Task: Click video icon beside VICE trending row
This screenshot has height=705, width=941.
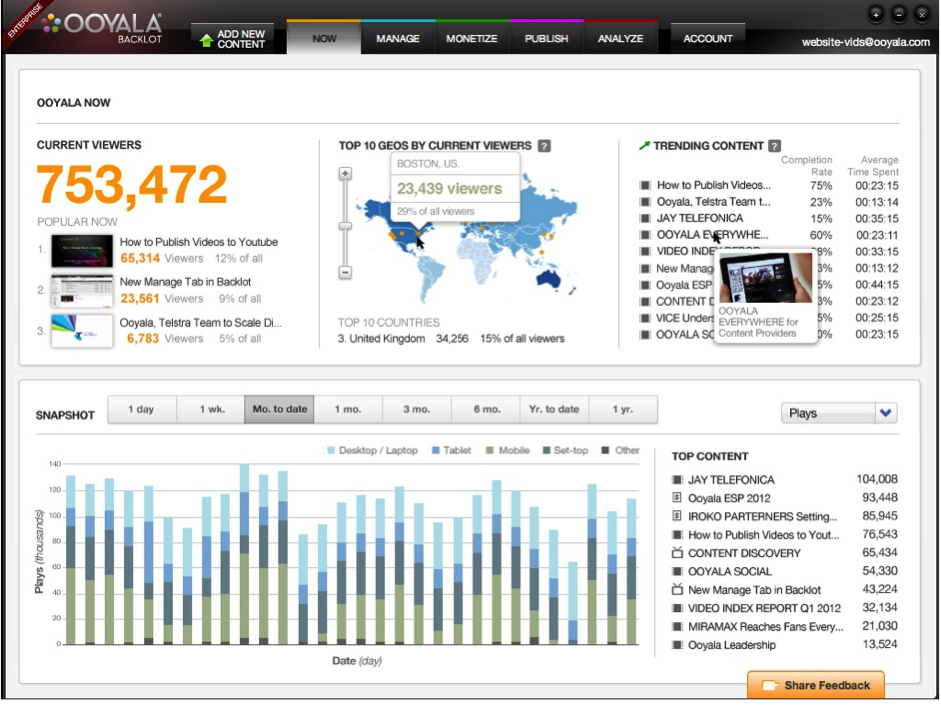Action: point(645,318)
